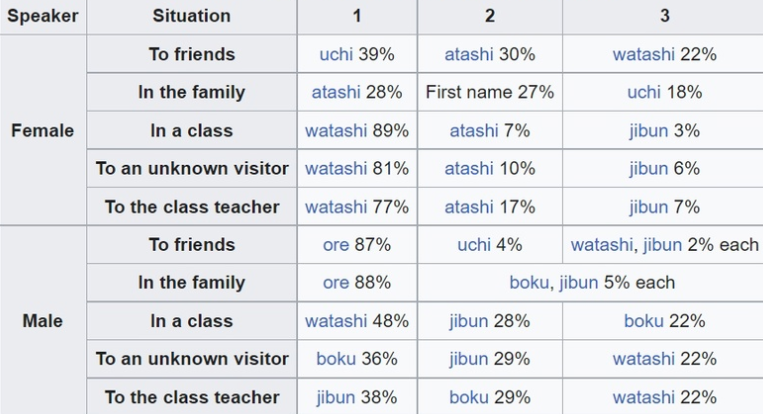The width and height of the screenshot is (763, 414).
Task: Click atashi 28% link in Female In the family row
Action: tap(336, 92)
